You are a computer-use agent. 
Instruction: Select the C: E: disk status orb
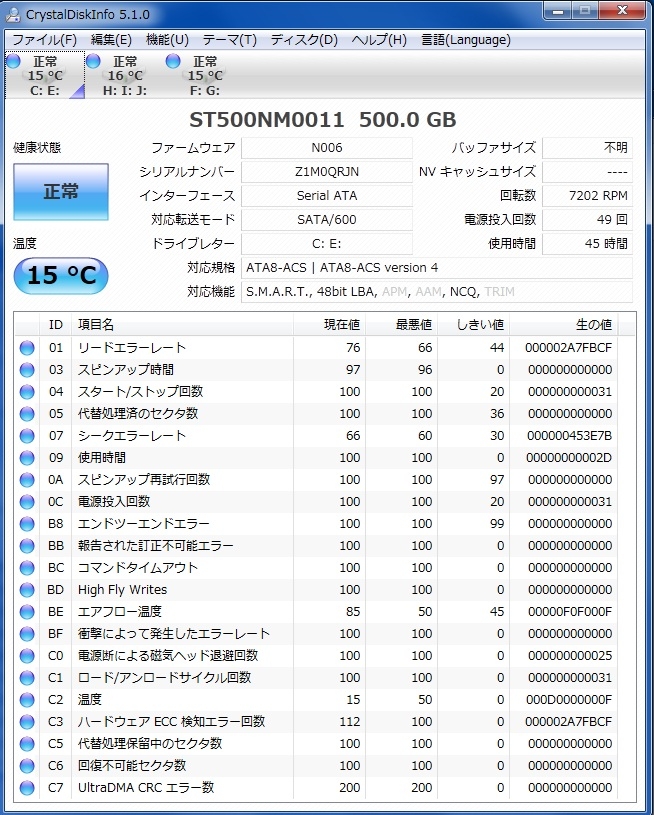click(13, 61)
